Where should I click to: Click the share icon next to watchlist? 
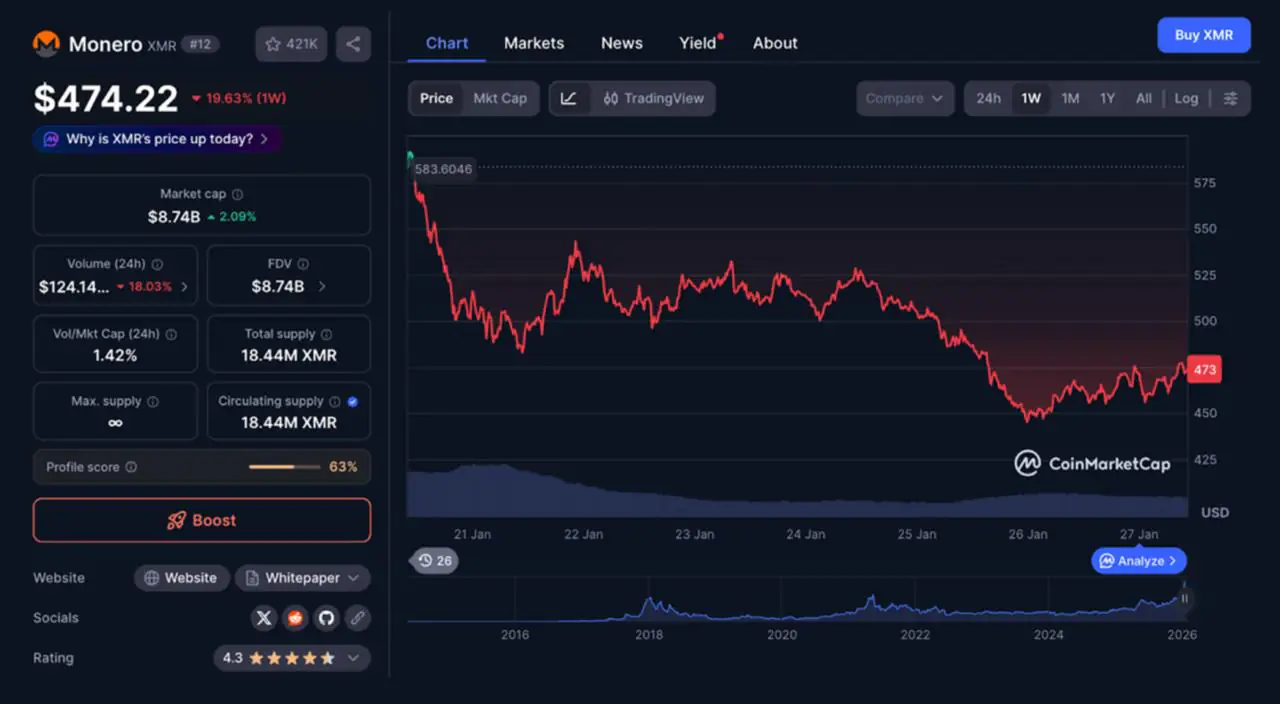pos(353,44)
